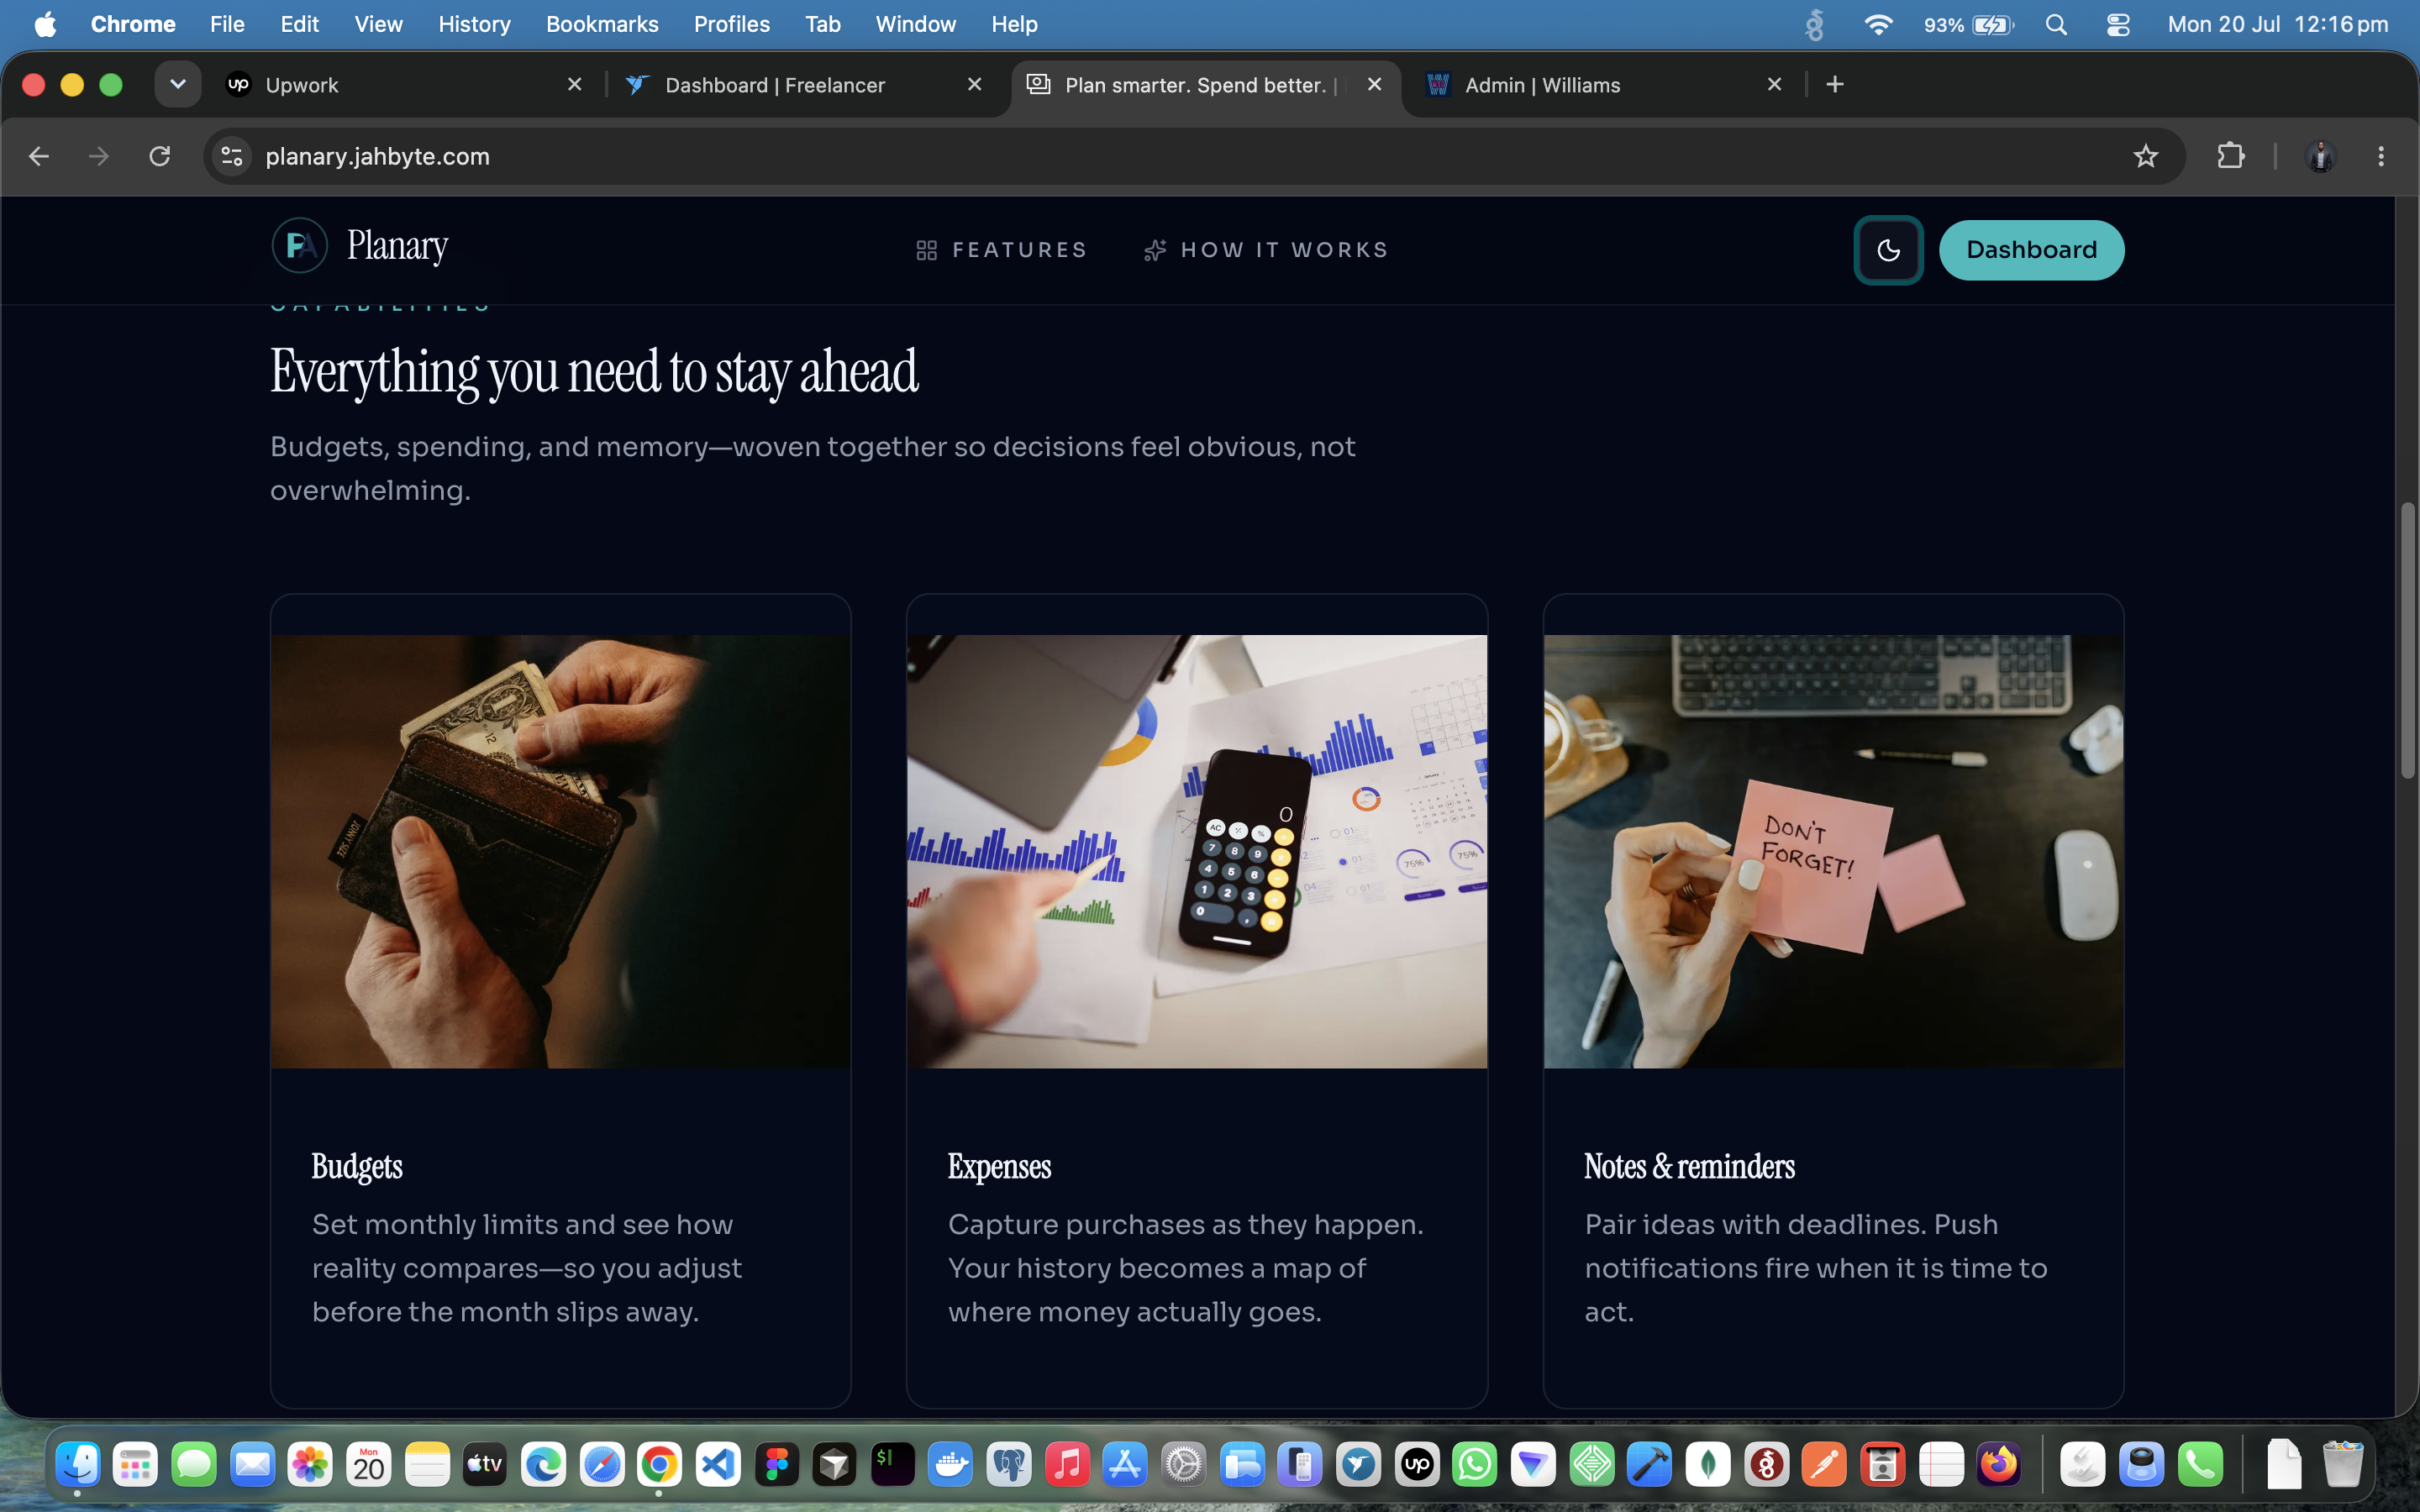Open the Window menu

coord(915,24)
